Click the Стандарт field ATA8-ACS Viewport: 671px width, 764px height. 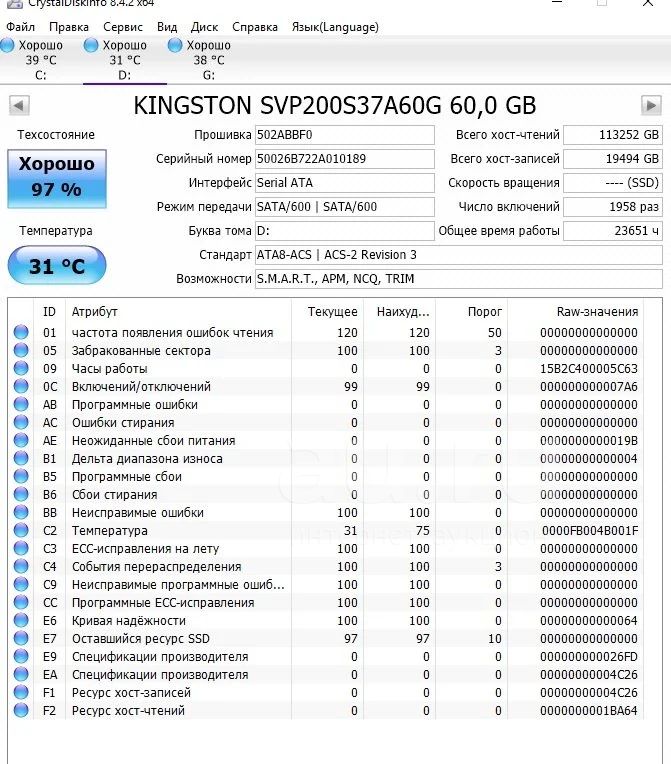[459, 255]
